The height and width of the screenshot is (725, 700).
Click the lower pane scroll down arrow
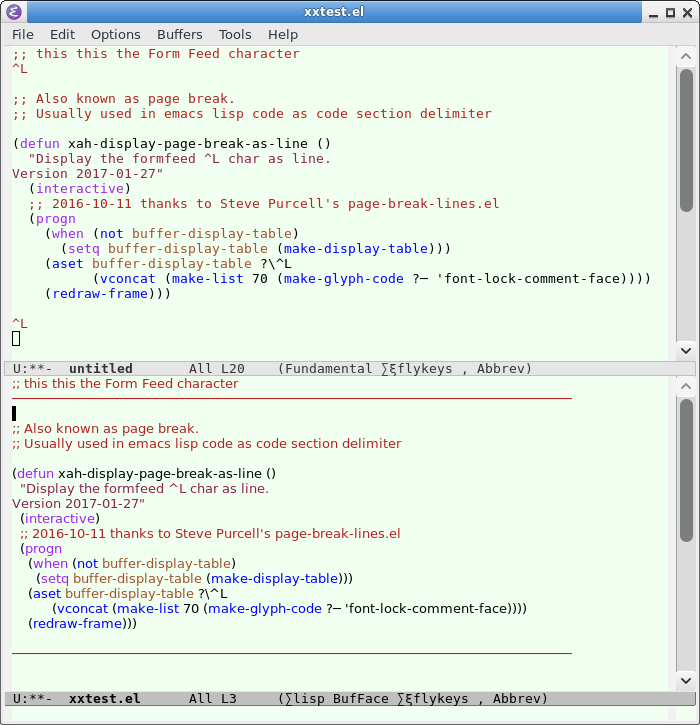pos(686,681)
